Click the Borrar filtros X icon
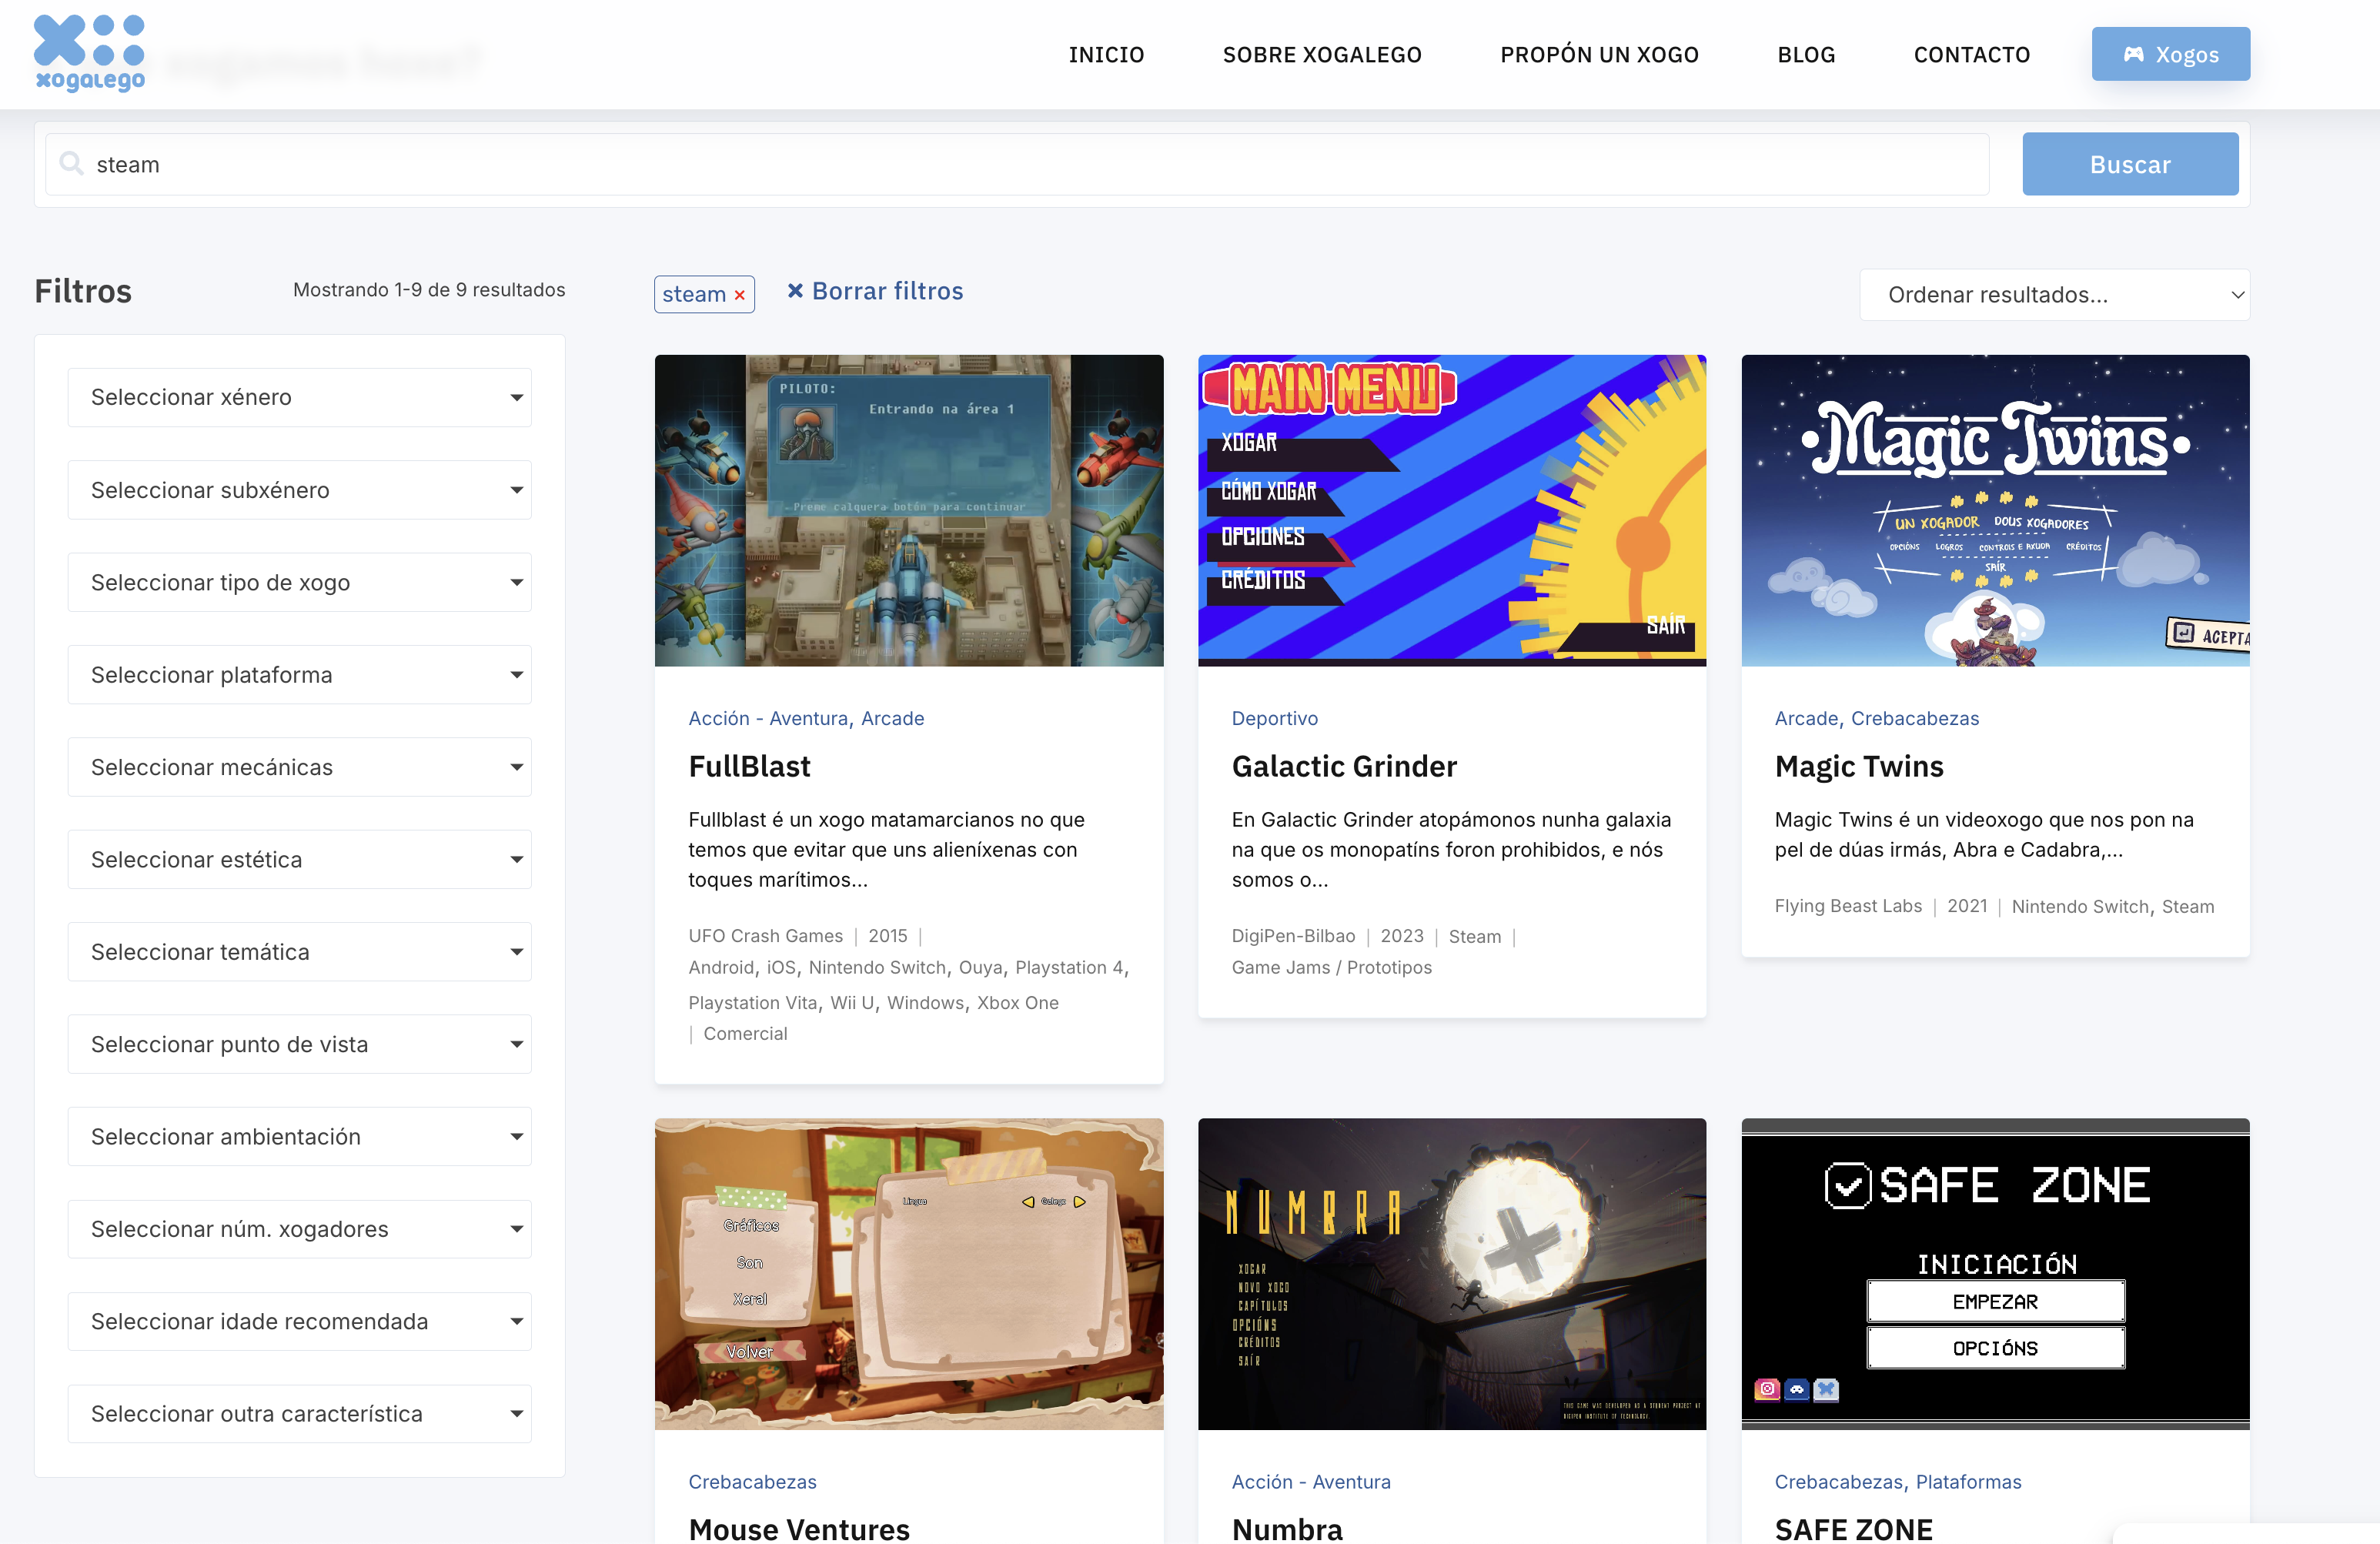The image size is (2380, 1544). 795,291
